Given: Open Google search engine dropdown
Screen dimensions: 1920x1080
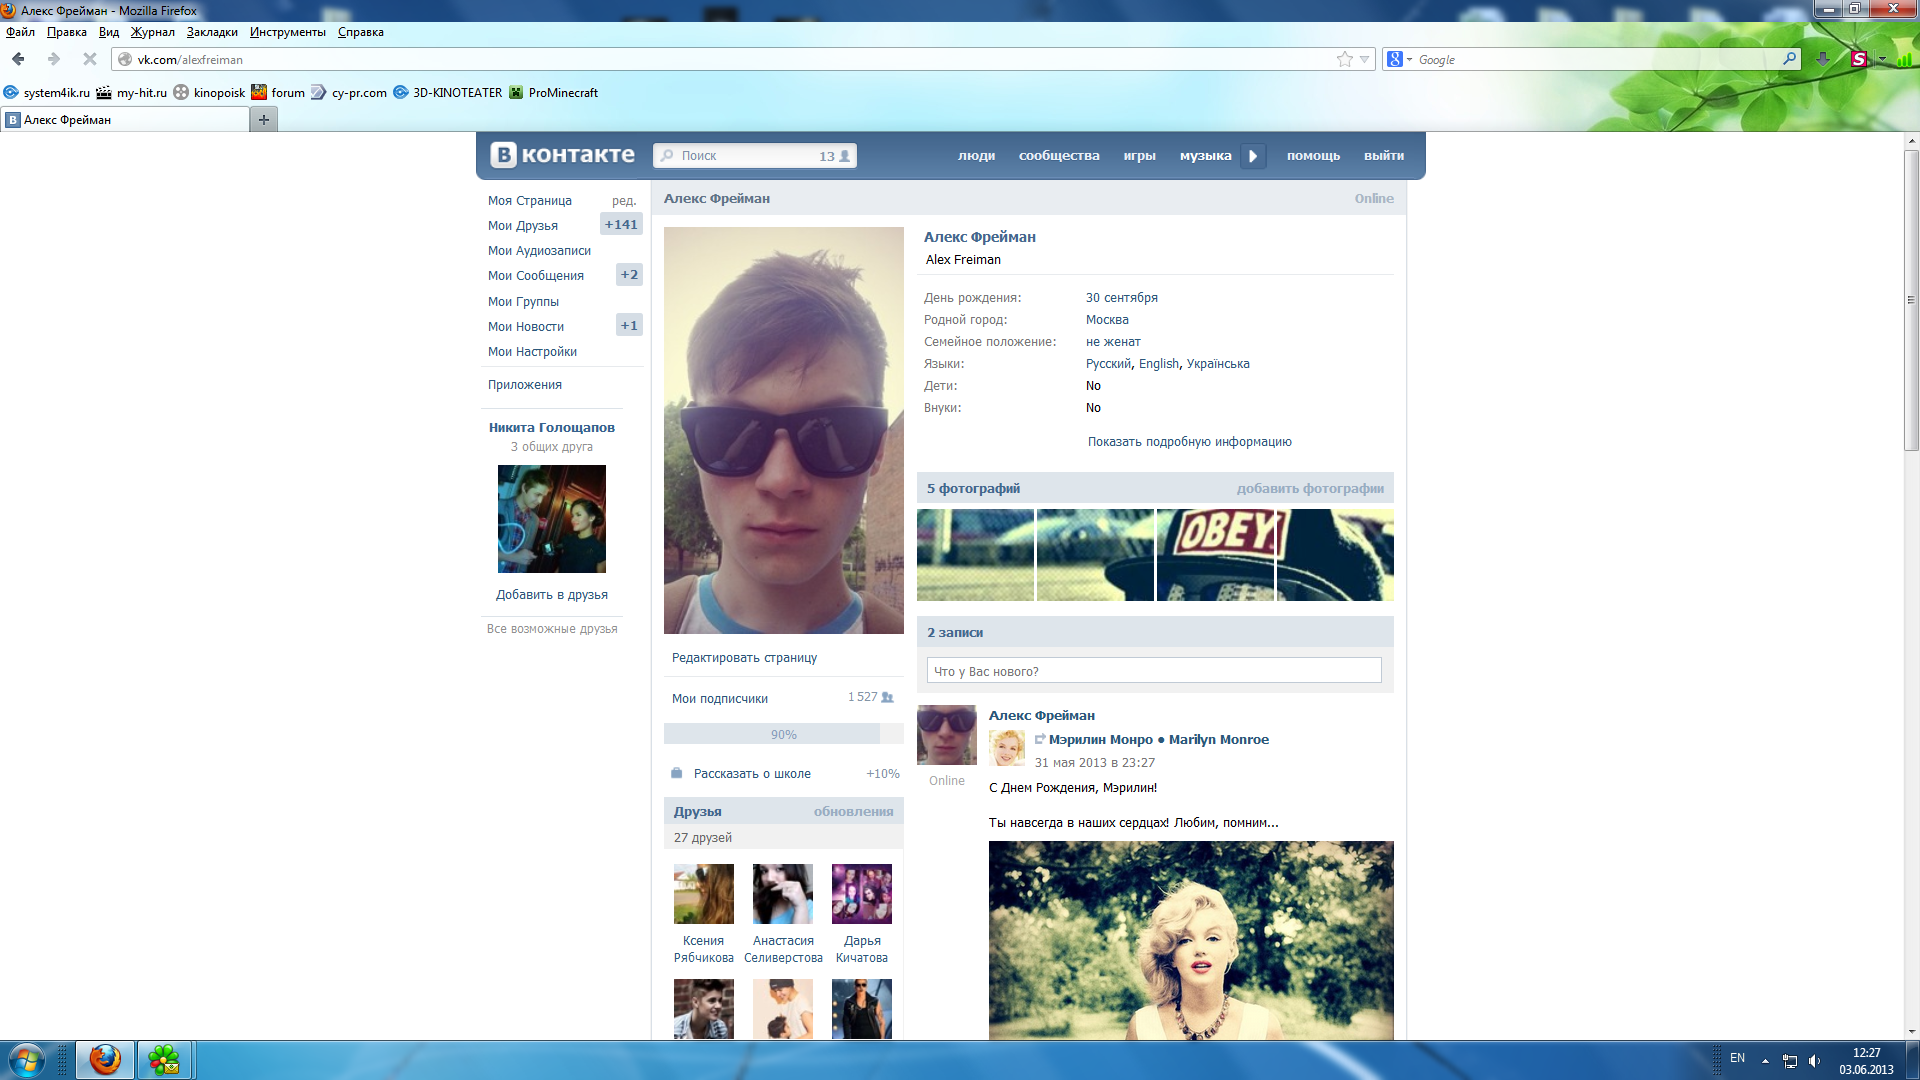Looking at the screenshot, I should (1400, 59).
